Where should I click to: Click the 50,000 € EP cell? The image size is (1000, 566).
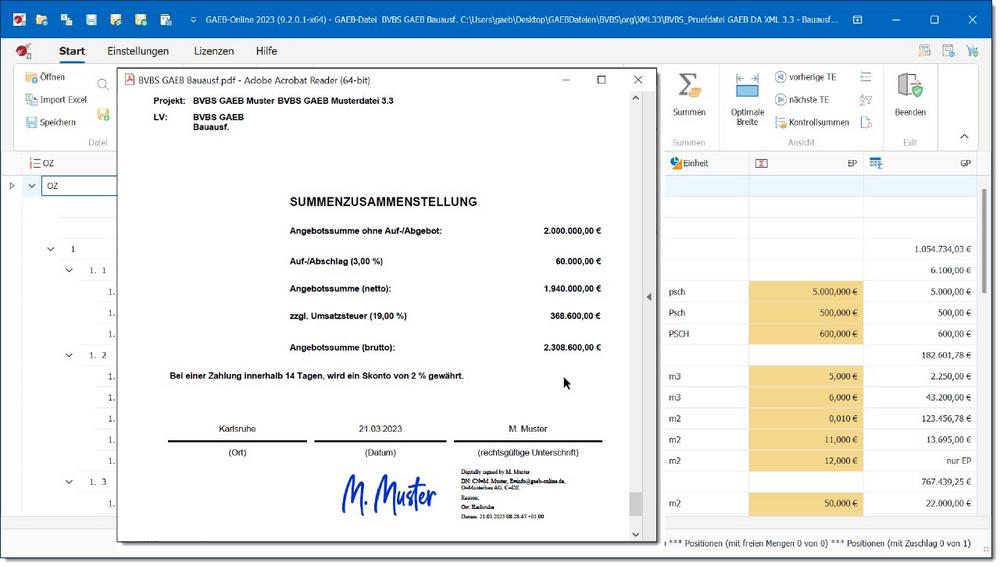pyautogui.click(x=805, y=503)
